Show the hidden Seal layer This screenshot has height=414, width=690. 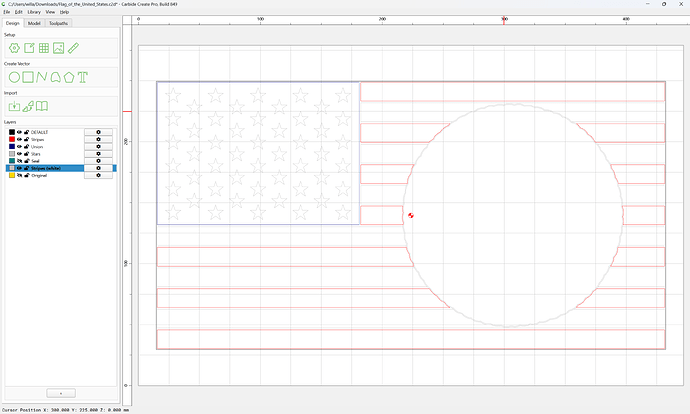coord(19,161)
